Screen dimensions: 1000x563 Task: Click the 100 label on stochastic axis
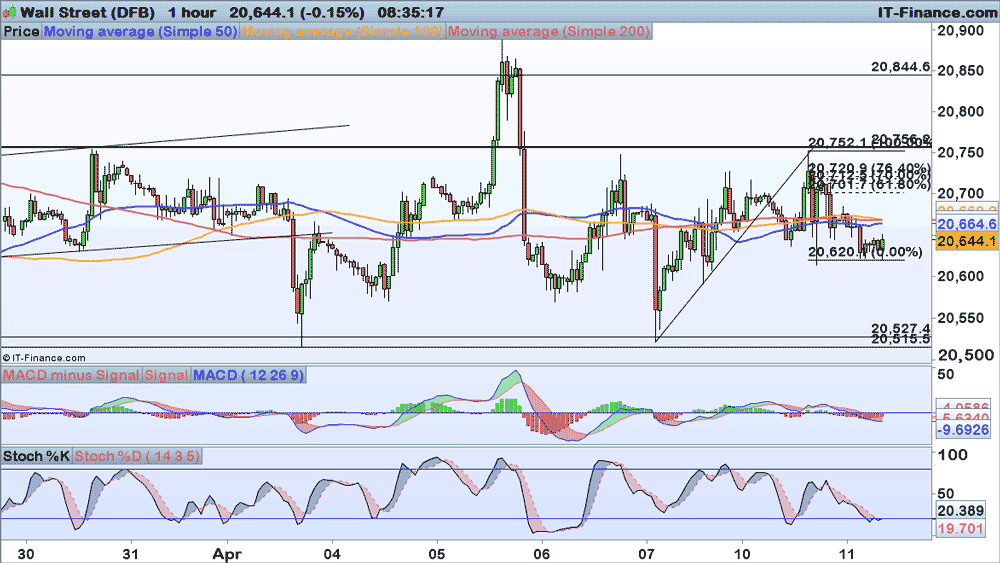click(x=953, y=455)
